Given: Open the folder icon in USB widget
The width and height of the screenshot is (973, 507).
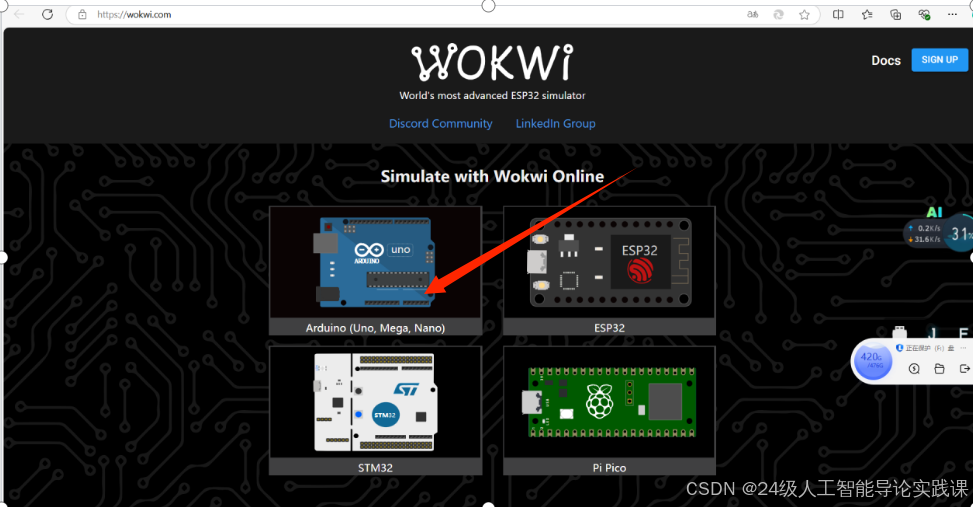Looking at the screenshot, I should coord(939,369).
